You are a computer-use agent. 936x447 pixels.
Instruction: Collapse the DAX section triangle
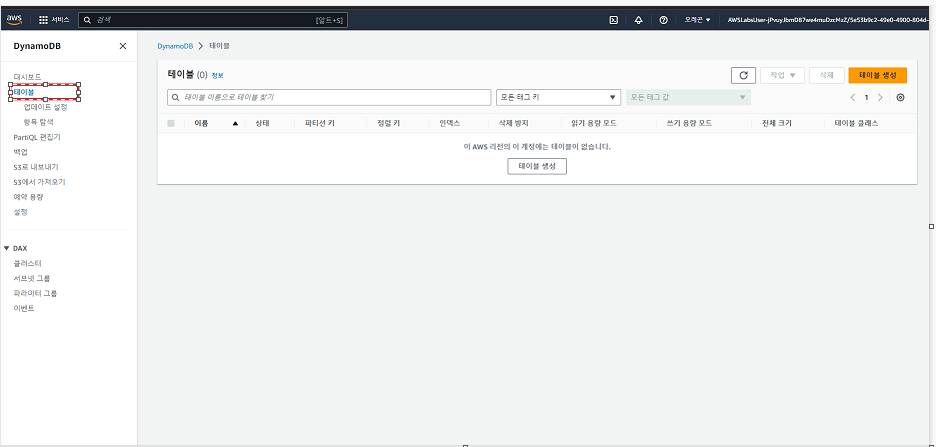[6, 248]
